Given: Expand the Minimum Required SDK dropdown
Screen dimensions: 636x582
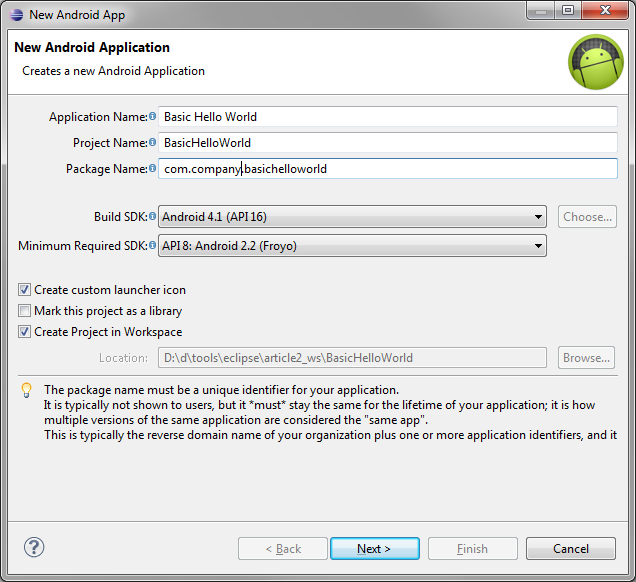Looking at the screenshot, I should point(352,246).
